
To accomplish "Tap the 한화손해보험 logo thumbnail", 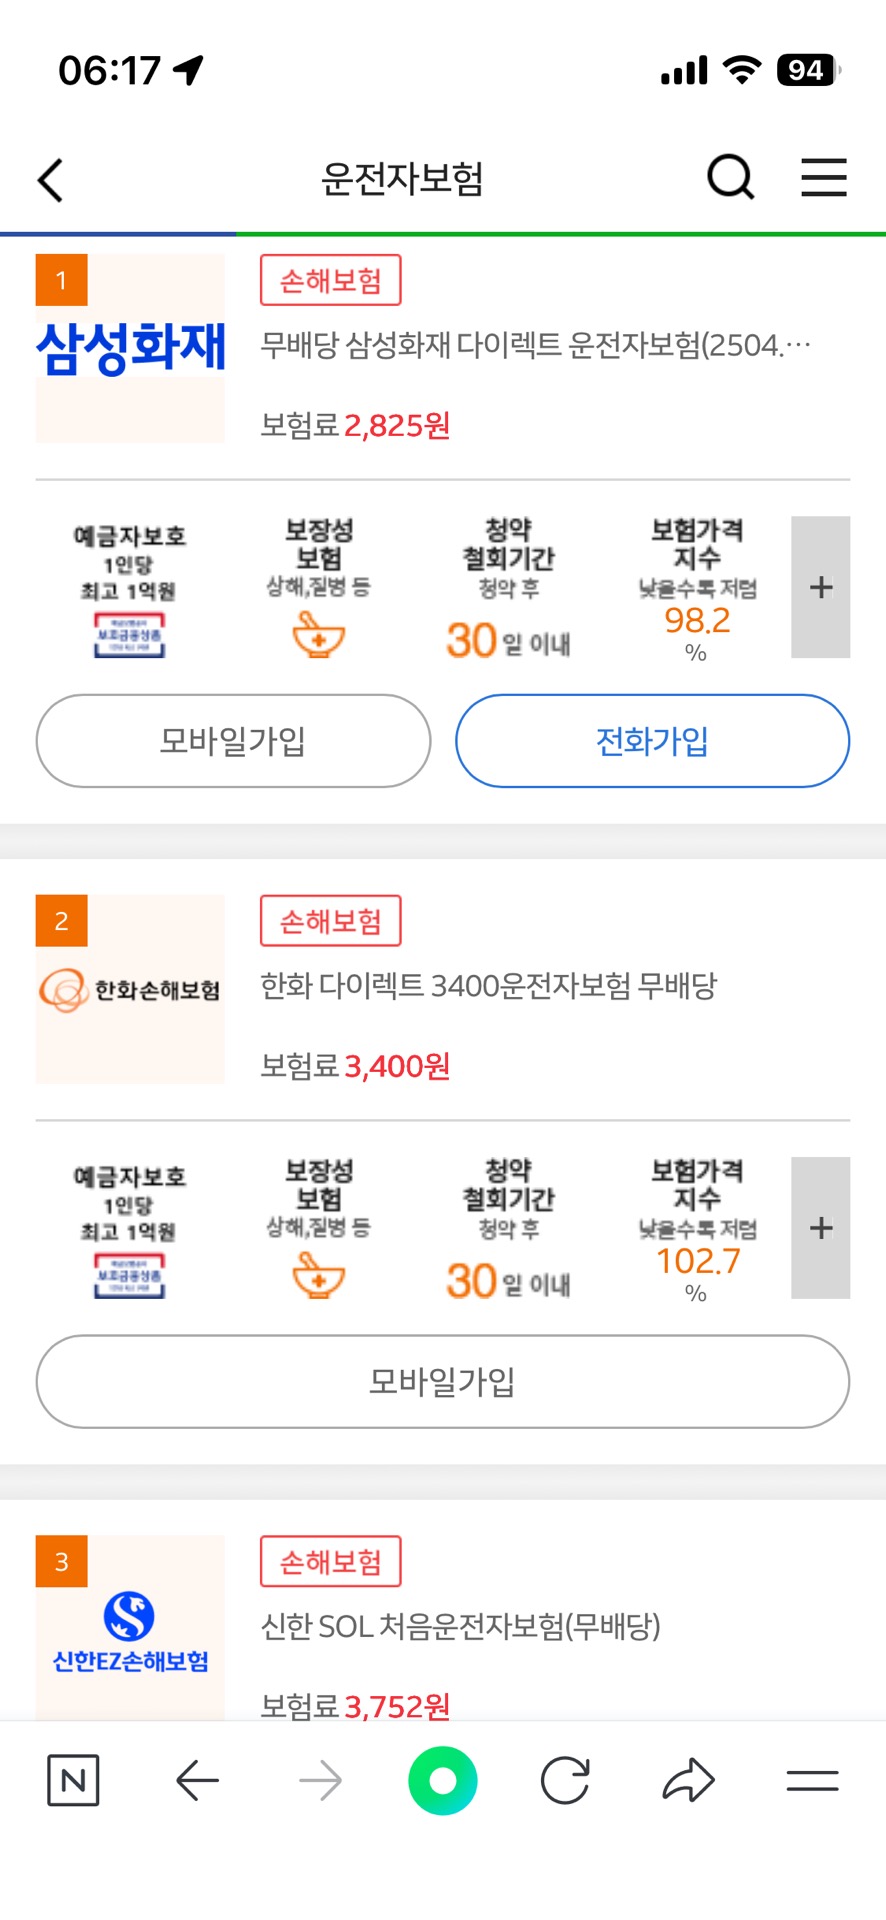I will pos(130,989).
